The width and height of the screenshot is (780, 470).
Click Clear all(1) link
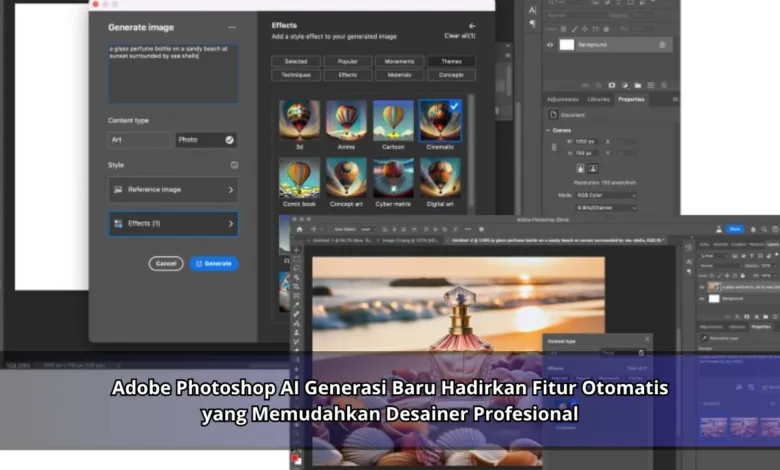point(460,36)
